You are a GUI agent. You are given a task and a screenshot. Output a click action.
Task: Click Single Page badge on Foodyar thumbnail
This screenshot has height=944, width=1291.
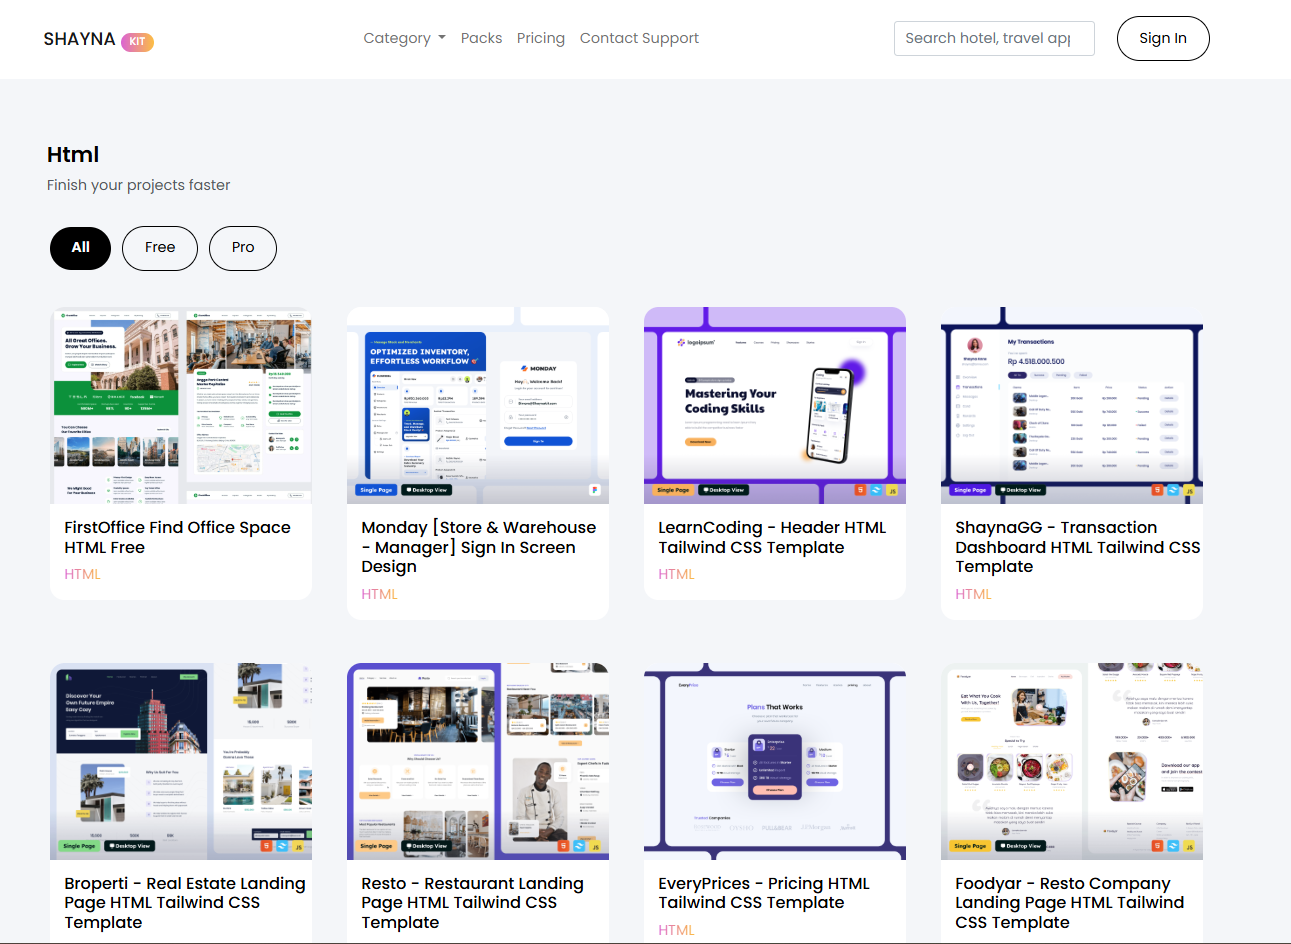pos(970,846)
